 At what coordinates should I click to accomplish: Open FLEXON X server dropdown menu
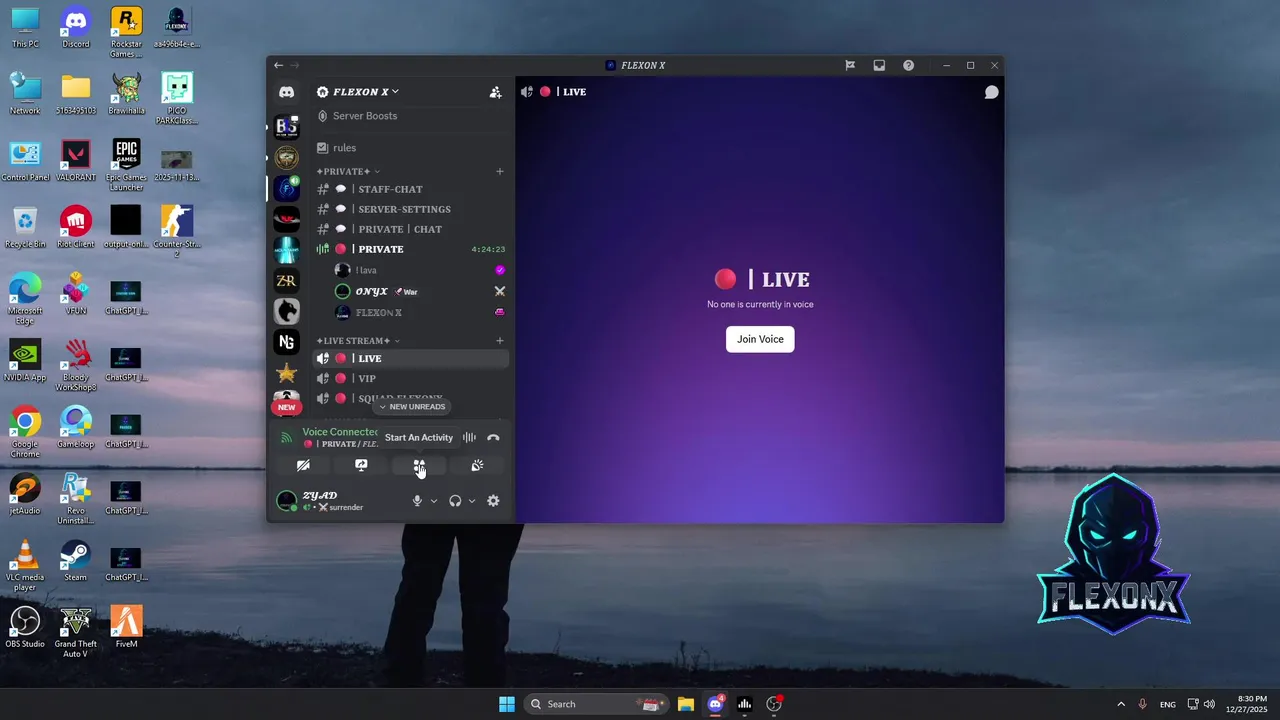point(358,92)
